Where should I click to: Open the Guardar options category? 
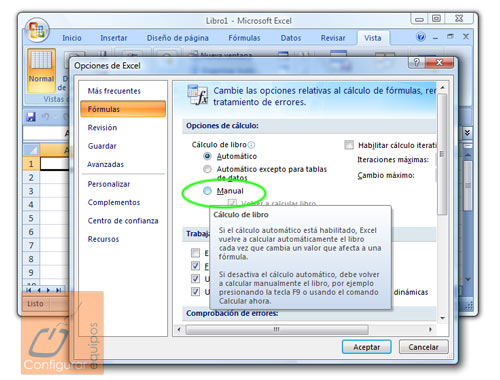click(x=102, y=146)
